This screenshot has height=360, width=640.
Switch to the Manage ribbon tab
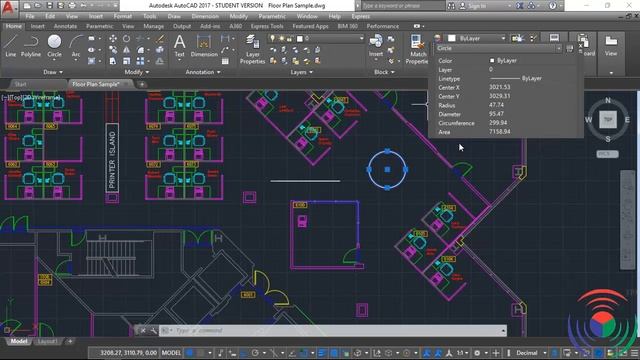[x=153, y=26]
